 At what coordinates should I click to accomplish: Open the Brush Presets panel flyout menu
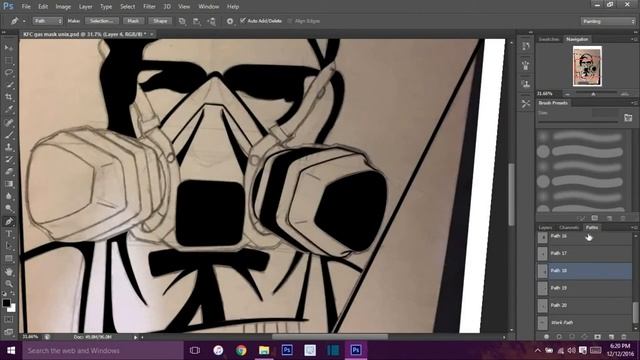(635, 103)
